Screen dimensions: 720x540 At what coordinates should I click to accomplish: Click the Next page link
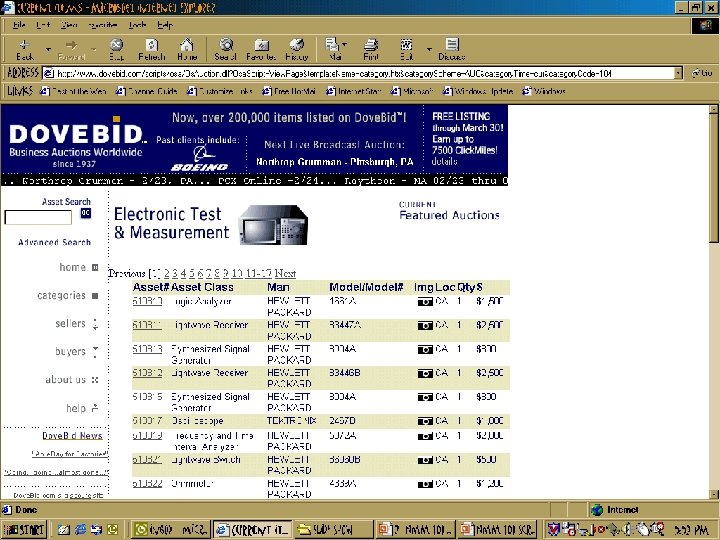pyautogui.click(x=285, y=274)
